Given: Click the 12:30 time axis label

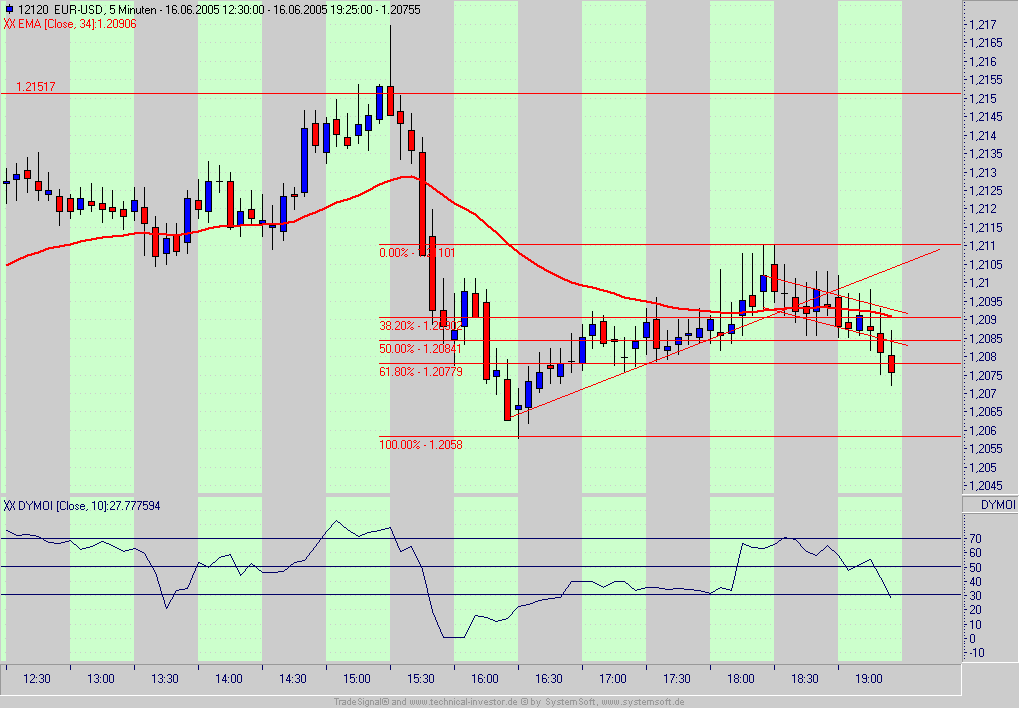Looking at the screenshot, I should click(x=36, y=679).
